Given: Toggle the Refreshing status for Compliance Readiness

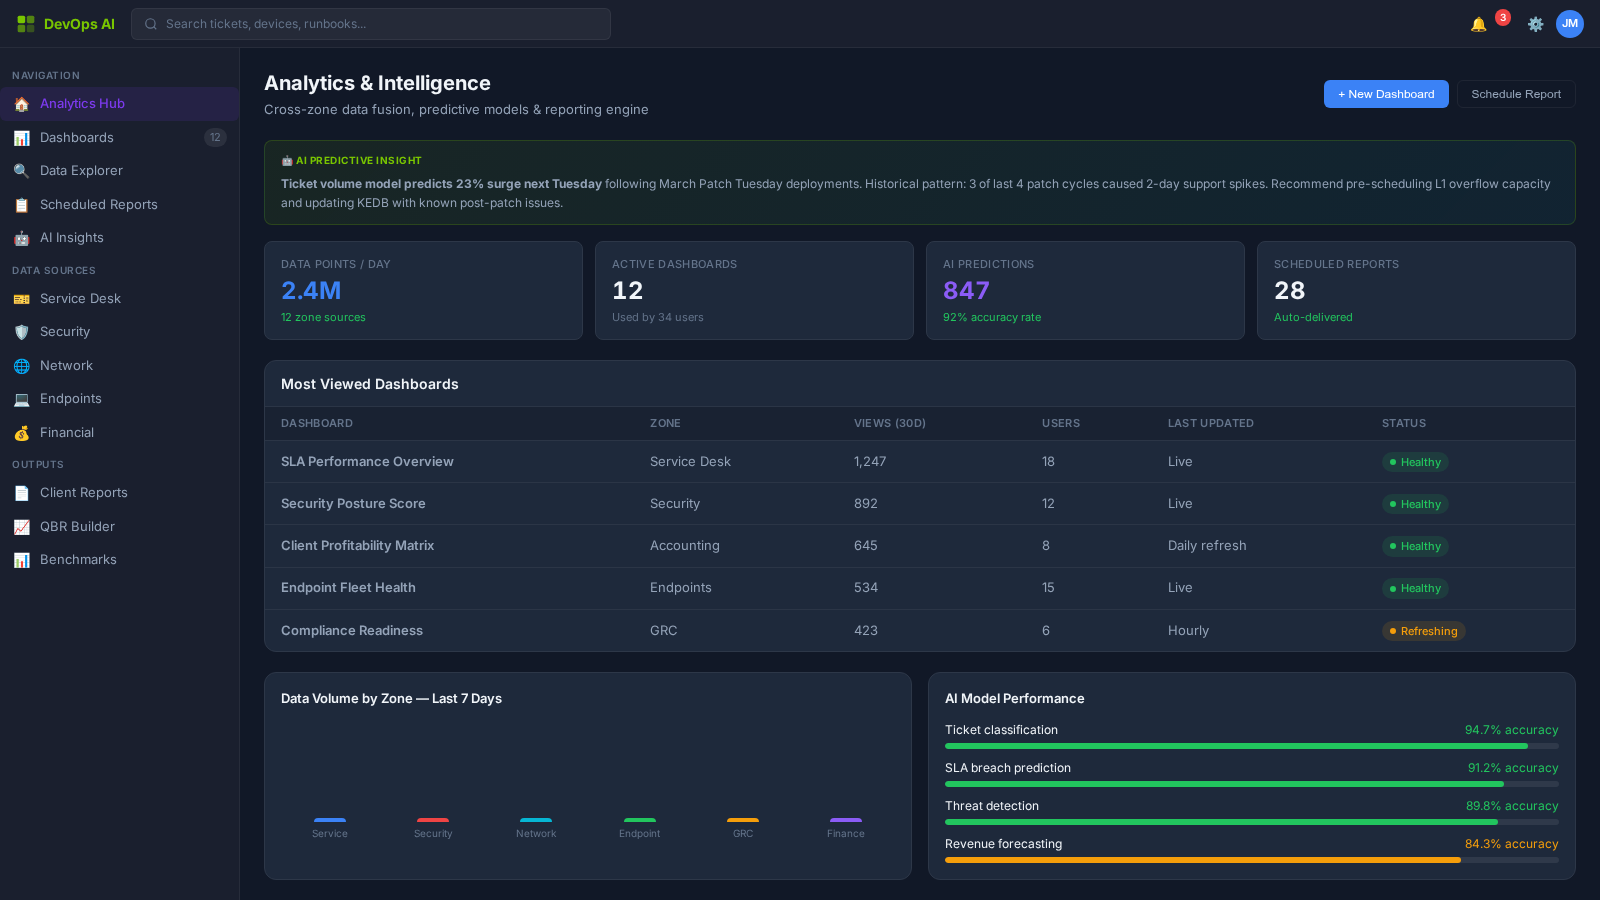Looking at the screenshot, I should (x=1423, y=631).
